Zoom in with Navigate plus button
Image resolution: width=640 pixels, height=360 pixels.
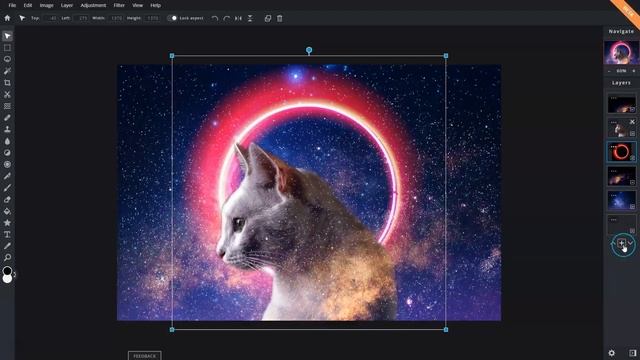tap(634, 71)
